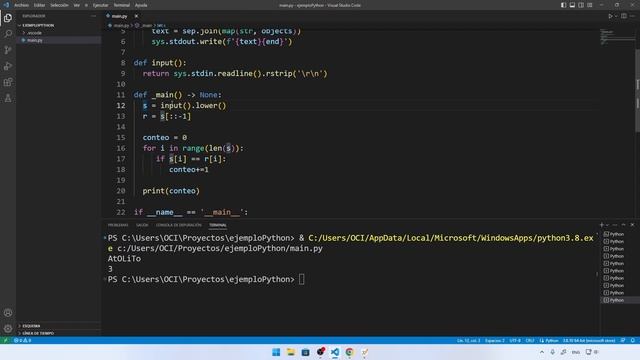Screen dimensions: 640x360
Task: Change encoding via UTF-8 status entry
Action: 515,340
